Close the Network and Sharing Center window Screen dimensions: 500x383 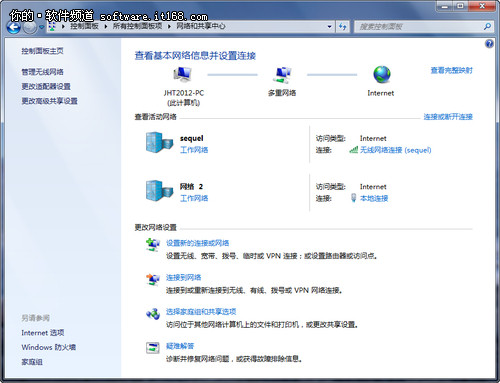pos(482,6)
